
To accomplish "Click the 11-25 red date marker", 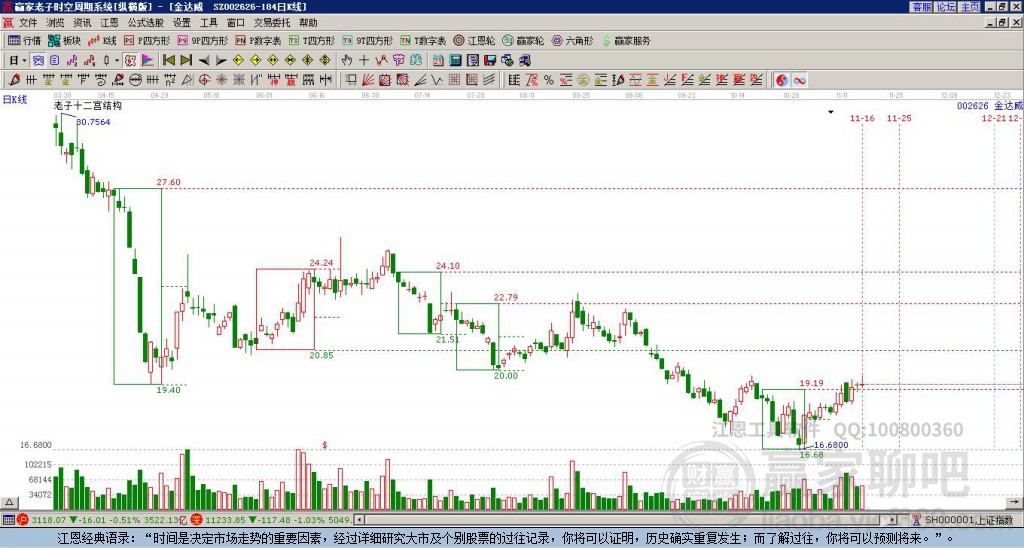I will pyautogui.click(x=899, y=118).
